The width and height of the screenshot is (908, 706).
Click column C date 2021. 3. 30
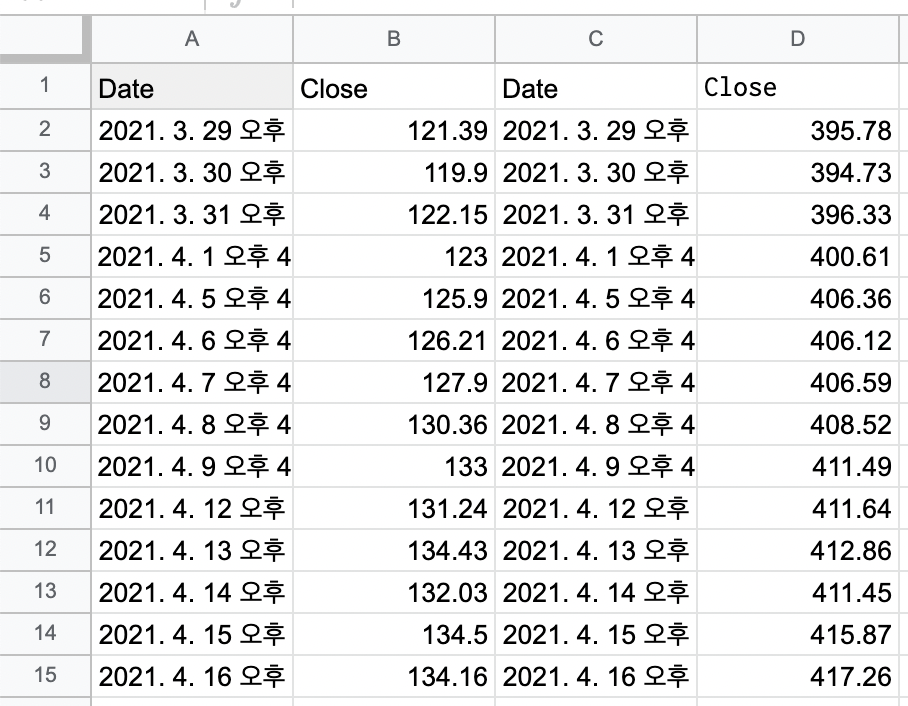[596, 172]
